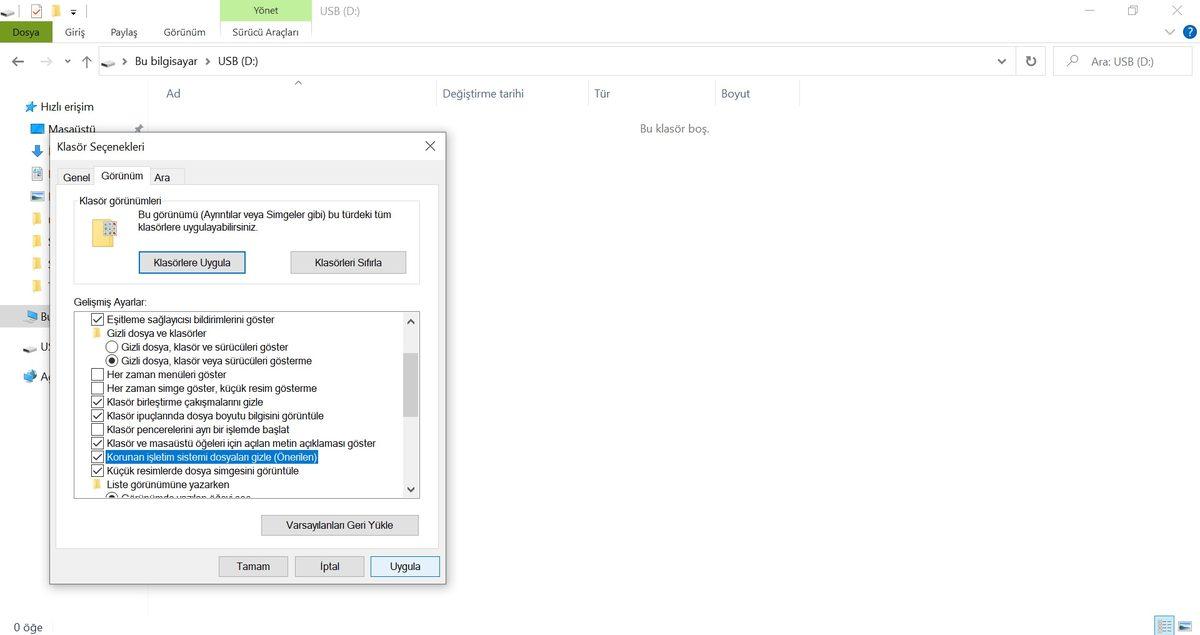Viewport: 1200px width, 635px height.
Task: Expand the recent locations dropdown arrow
Action: coord(68,62)
